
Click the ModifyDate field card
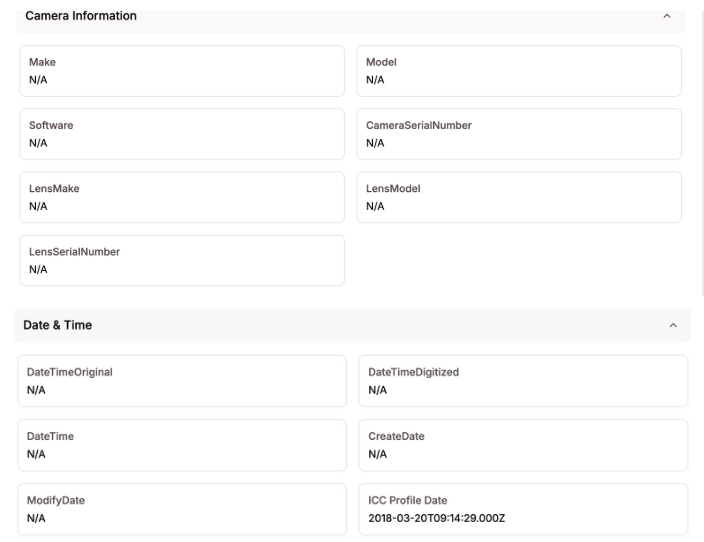182,509
